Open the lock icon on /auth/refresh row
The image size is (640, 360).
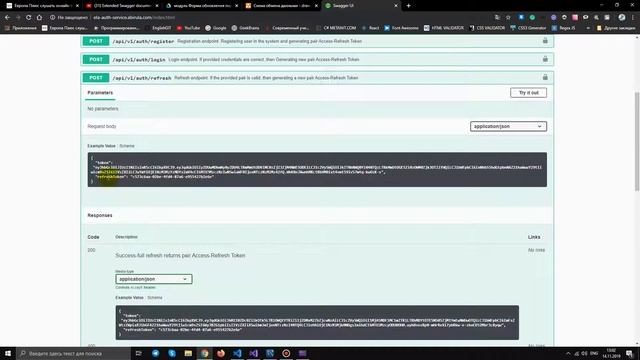545,77
